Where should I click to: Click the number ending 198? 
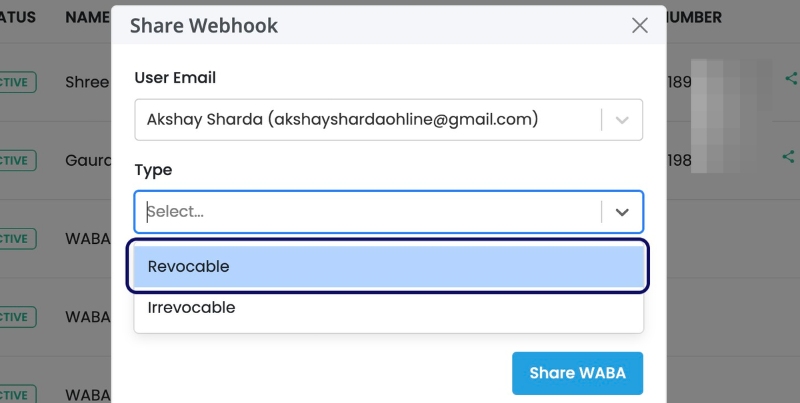pyautogui.click(x=679, y=160)
